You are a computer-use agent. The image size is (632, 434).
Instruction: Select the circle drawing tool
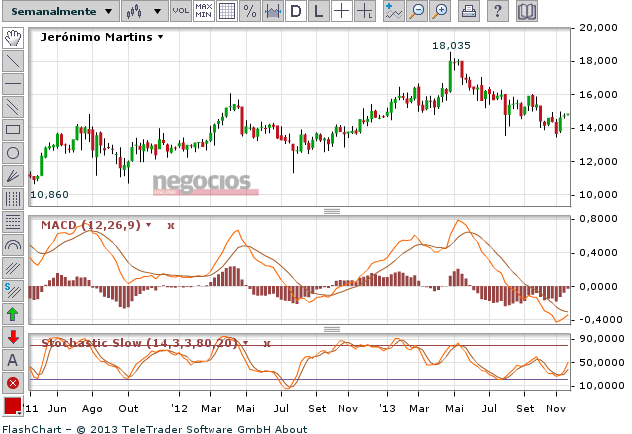coord(13,153)
